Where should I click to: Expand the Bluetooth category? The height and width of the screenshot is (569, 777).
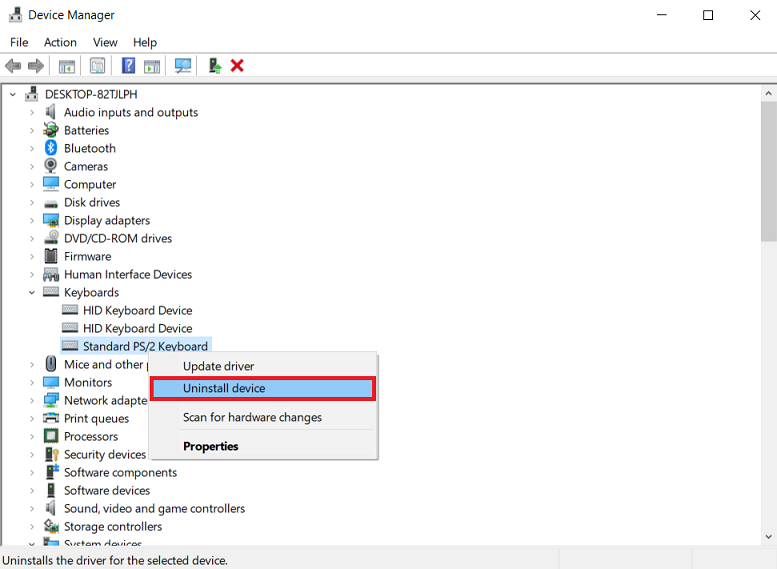click(x=32, y=148)
